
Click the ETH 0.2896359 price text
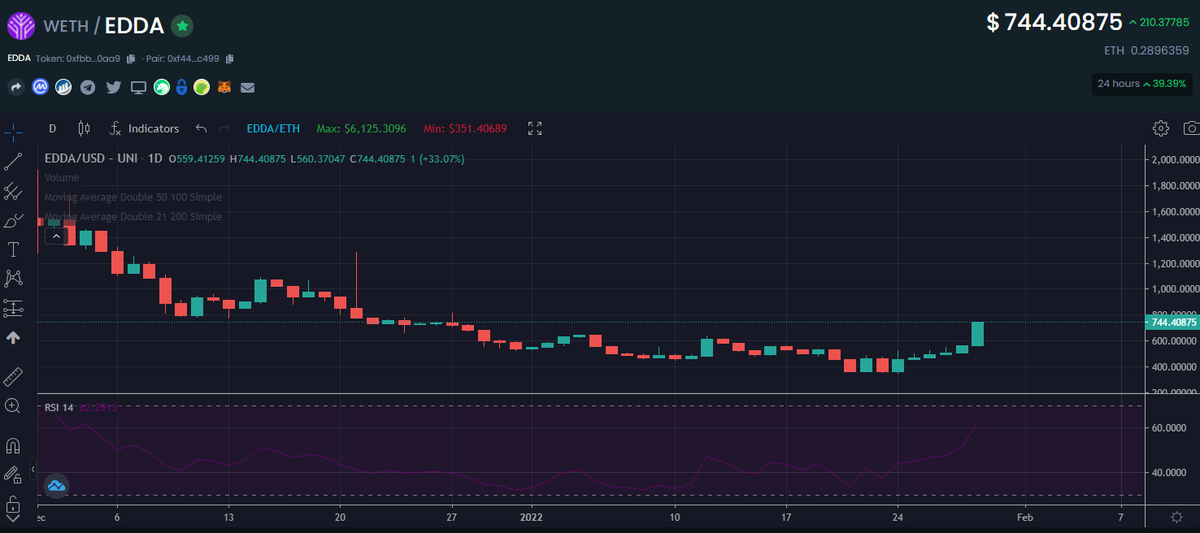(x=1146, y=49)
